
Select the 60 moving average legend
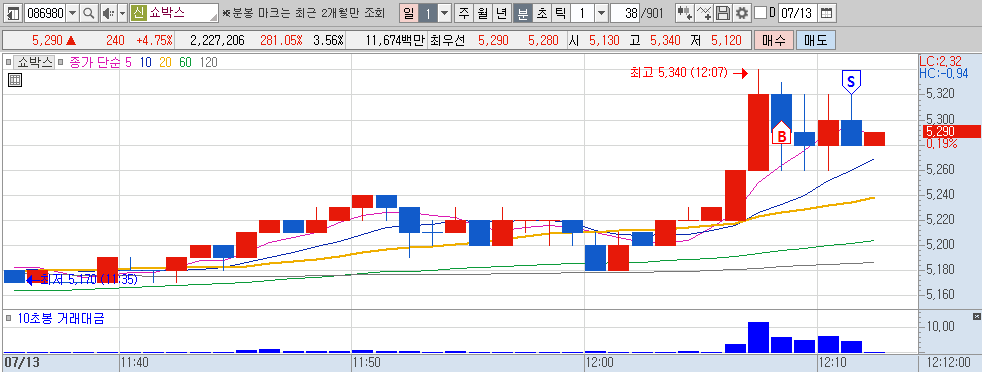(185, 62)
